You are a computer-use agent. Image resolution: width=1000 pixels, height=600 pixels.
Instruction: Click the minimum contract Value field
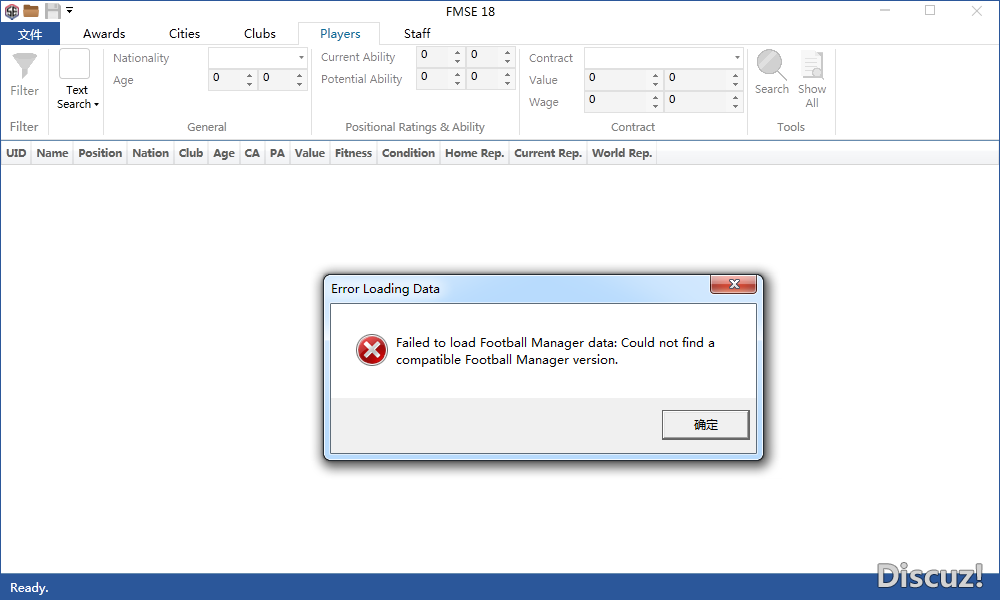(616, 78)
